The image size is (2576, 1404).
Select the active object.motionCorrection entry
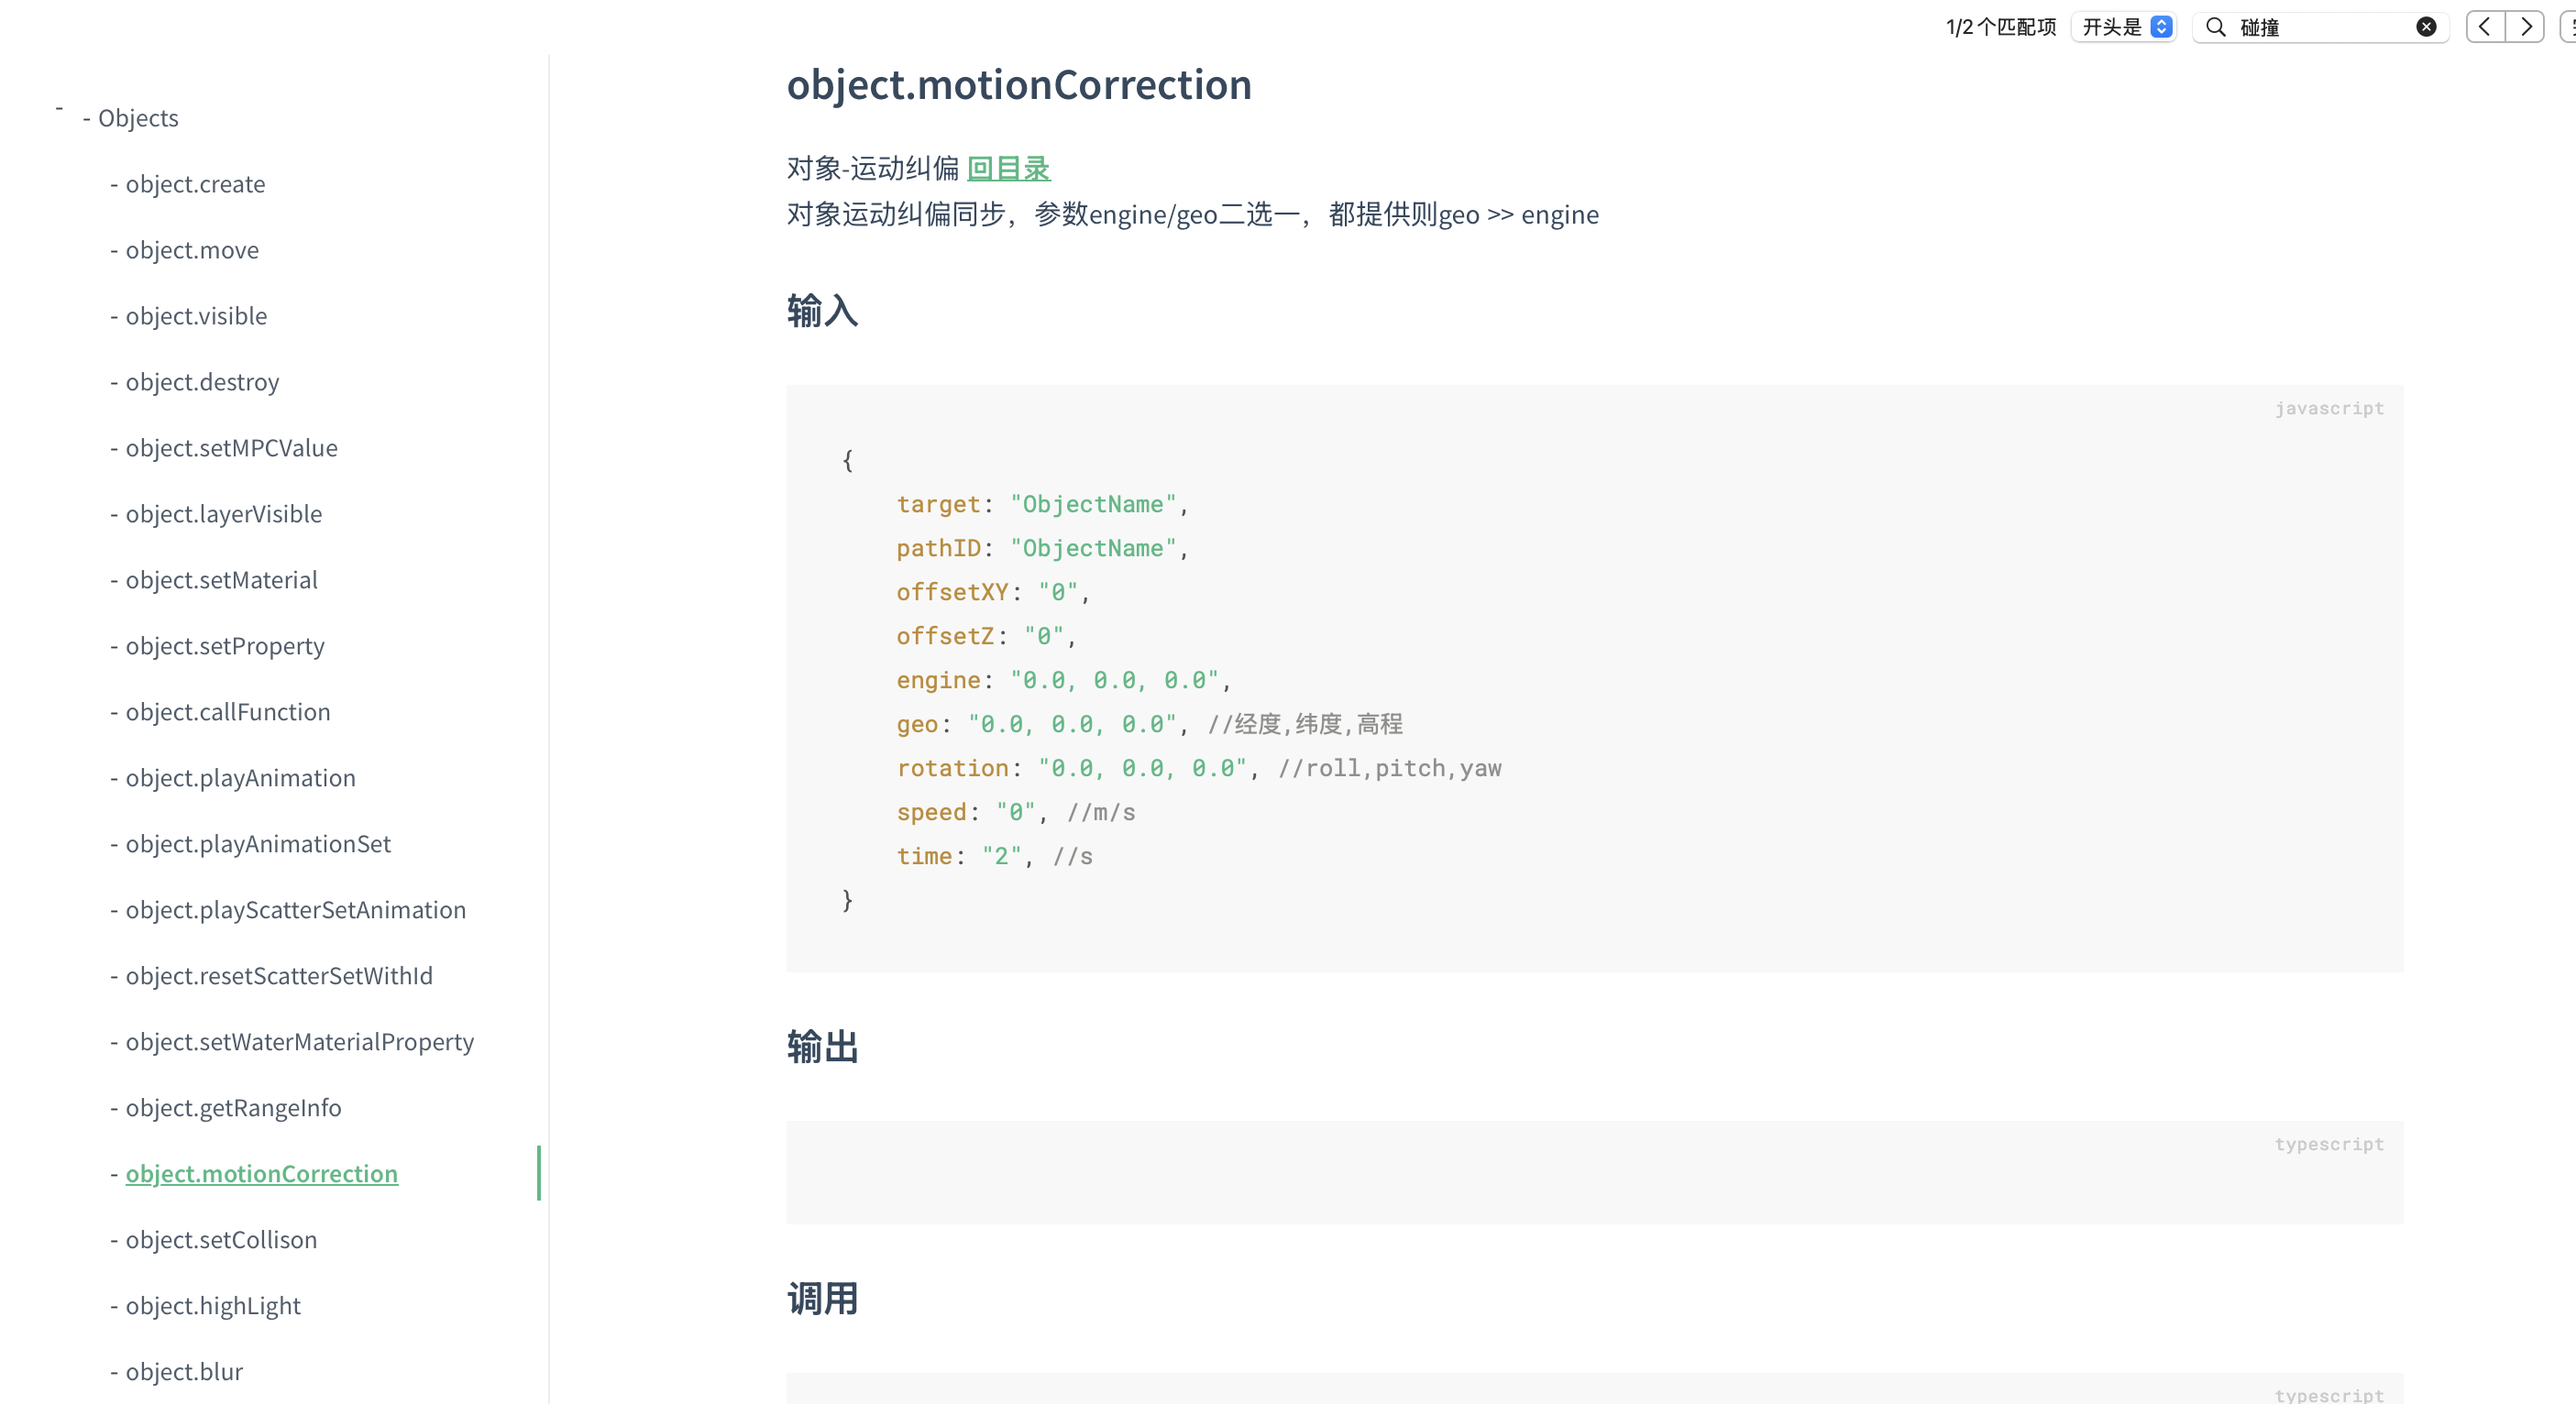[x=261, y=1174]
